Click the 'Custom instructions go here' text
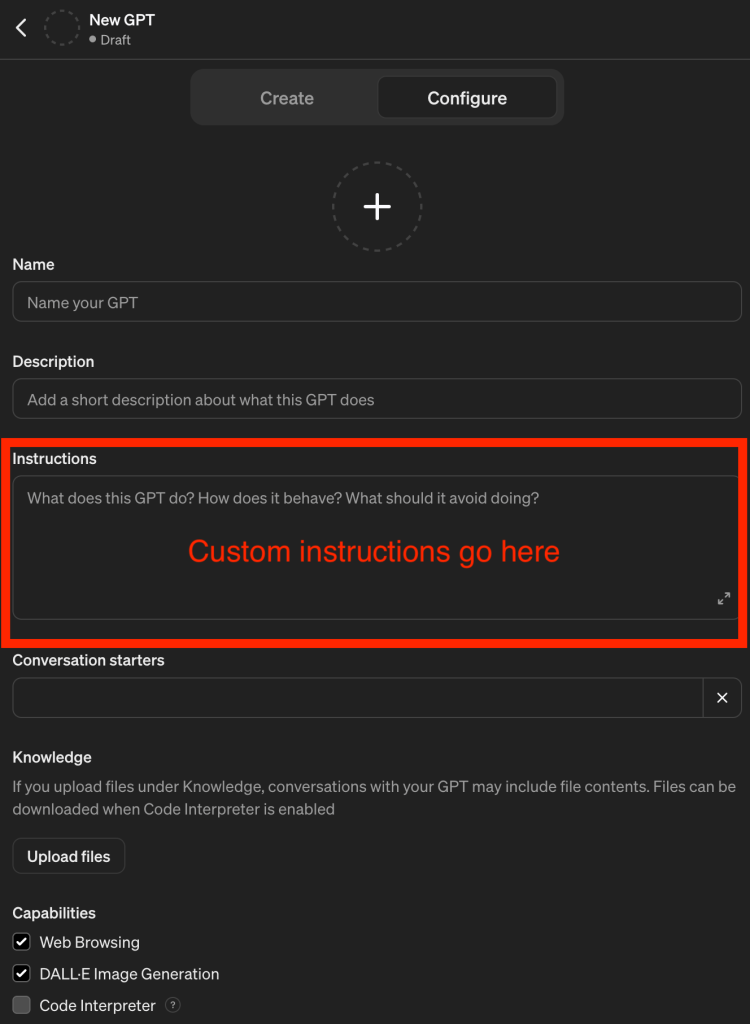 374,551
